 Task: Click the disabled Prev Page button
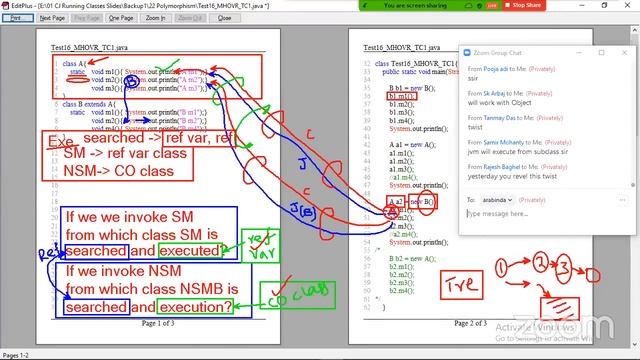[87, 18]
